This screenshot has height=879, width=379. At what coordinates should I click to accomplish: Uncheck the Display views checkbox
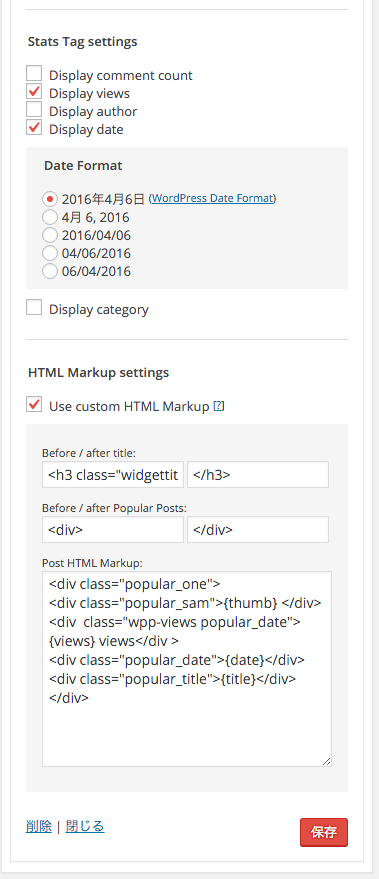(x=34, y=91)
